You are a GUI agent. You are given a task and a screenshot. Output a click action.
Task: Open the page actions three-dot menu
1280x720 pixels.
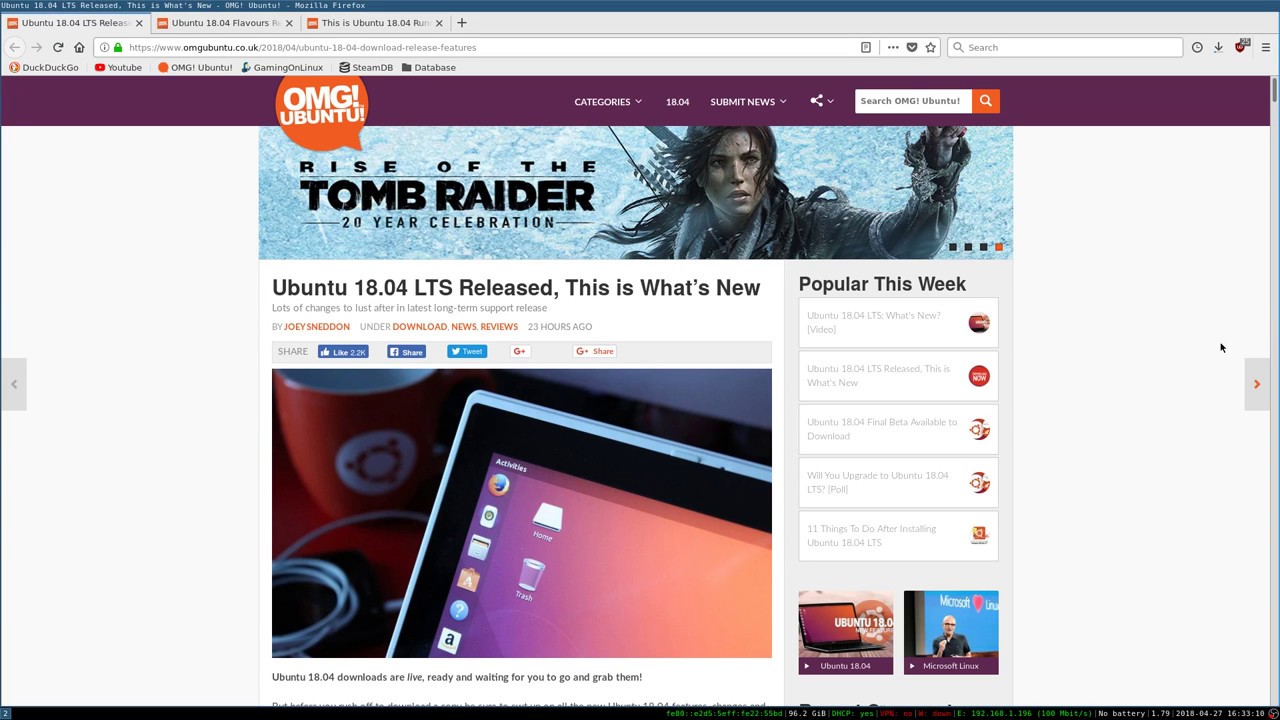893,47
